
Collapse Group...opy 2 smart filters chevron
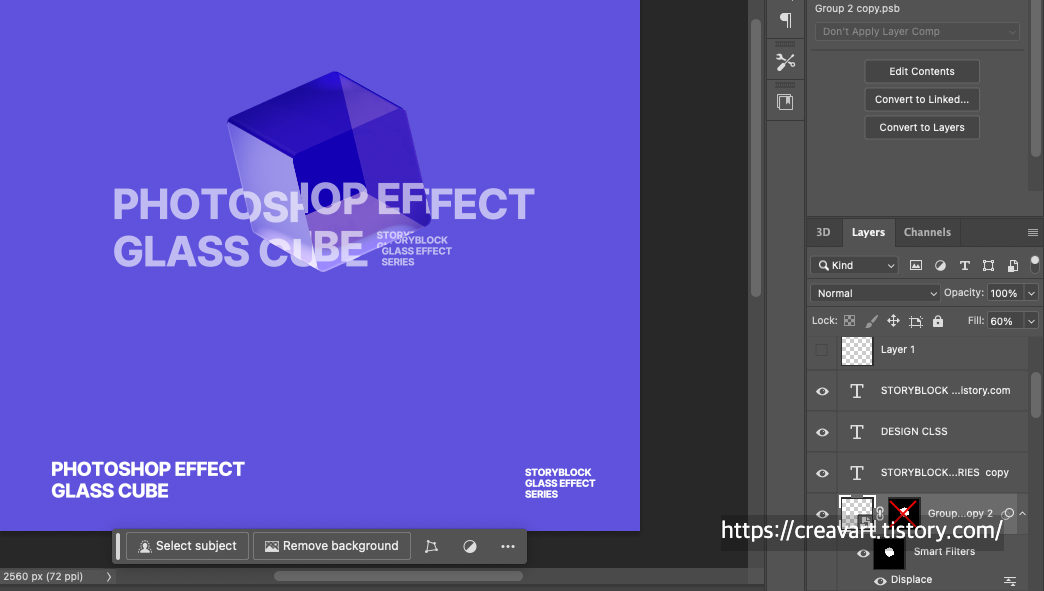click(1023, 513)
